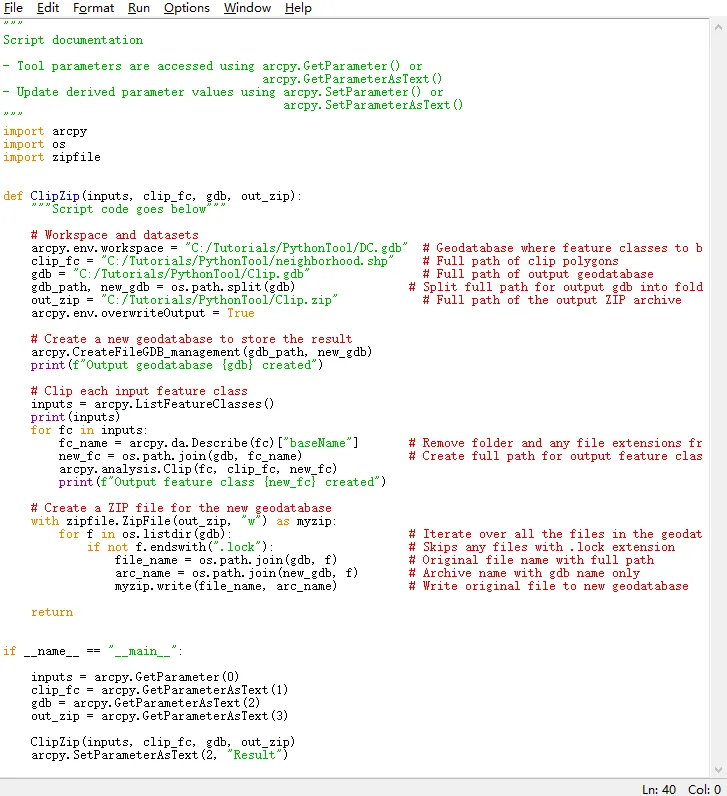
Task: Click the 'if __name__ == "__main__":' line
Action: pyautogui.click(x=93, y=651)
